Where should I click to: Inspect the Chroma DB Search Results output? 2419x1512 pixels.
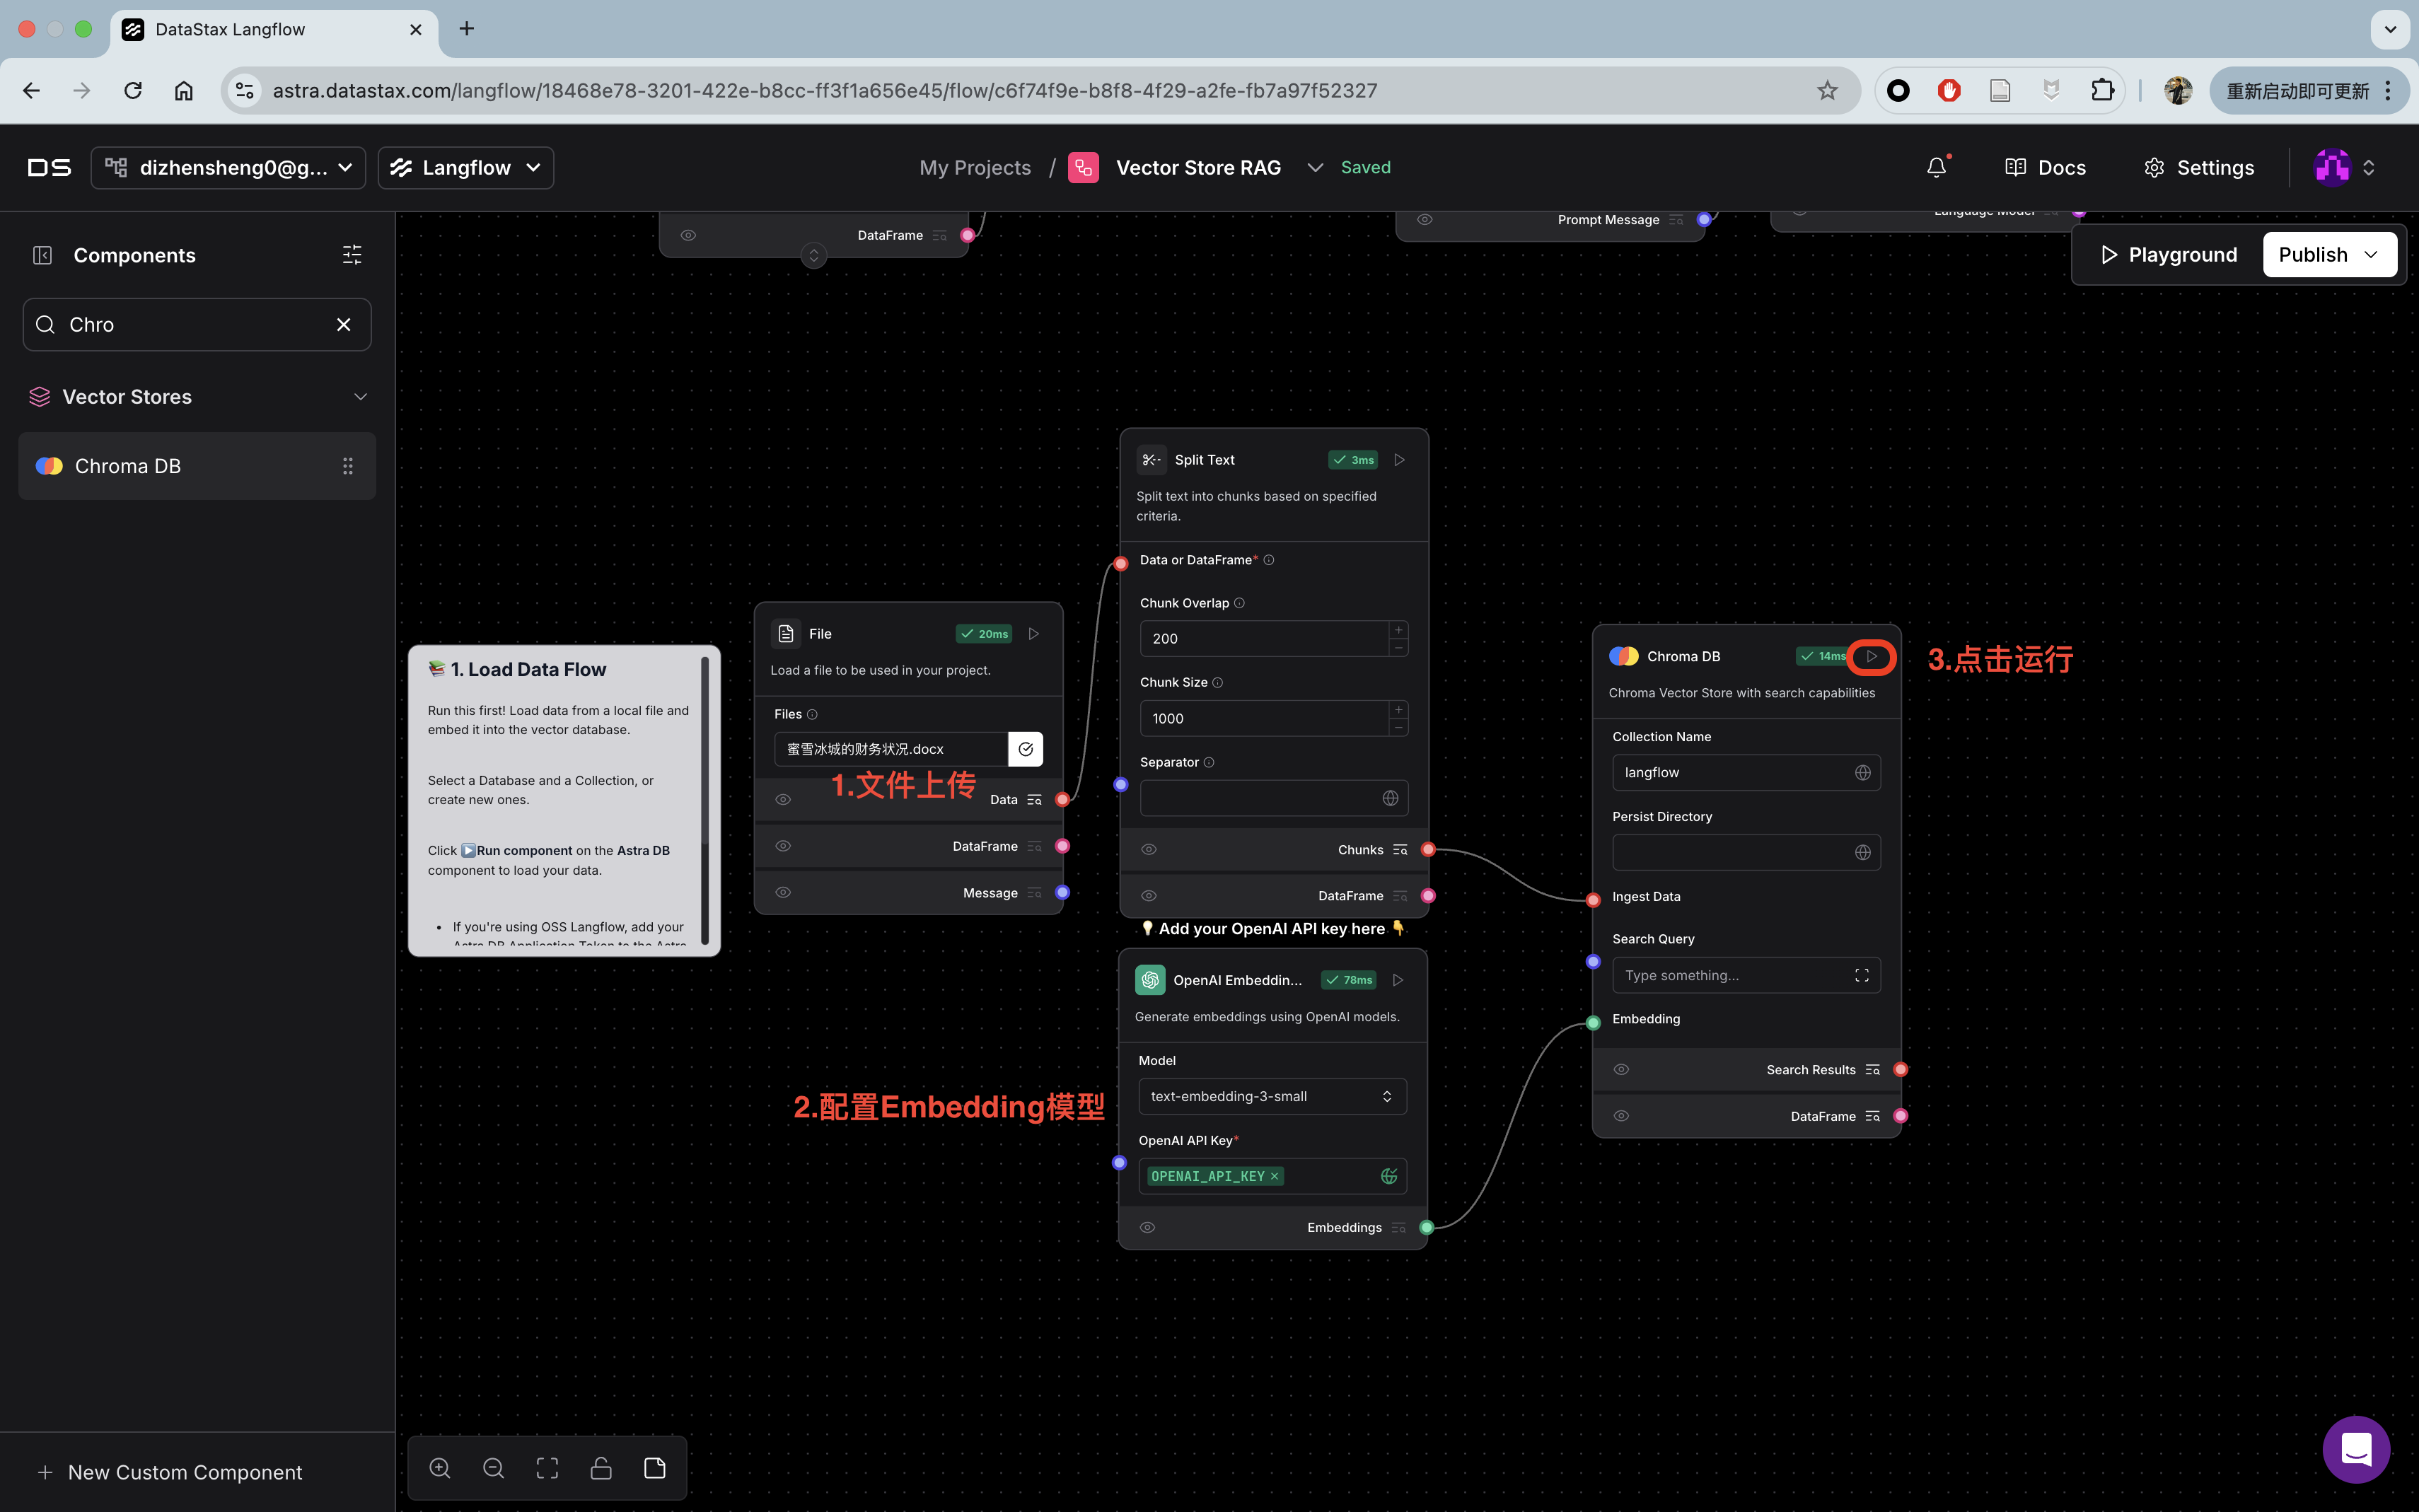pos(1872,1070)
